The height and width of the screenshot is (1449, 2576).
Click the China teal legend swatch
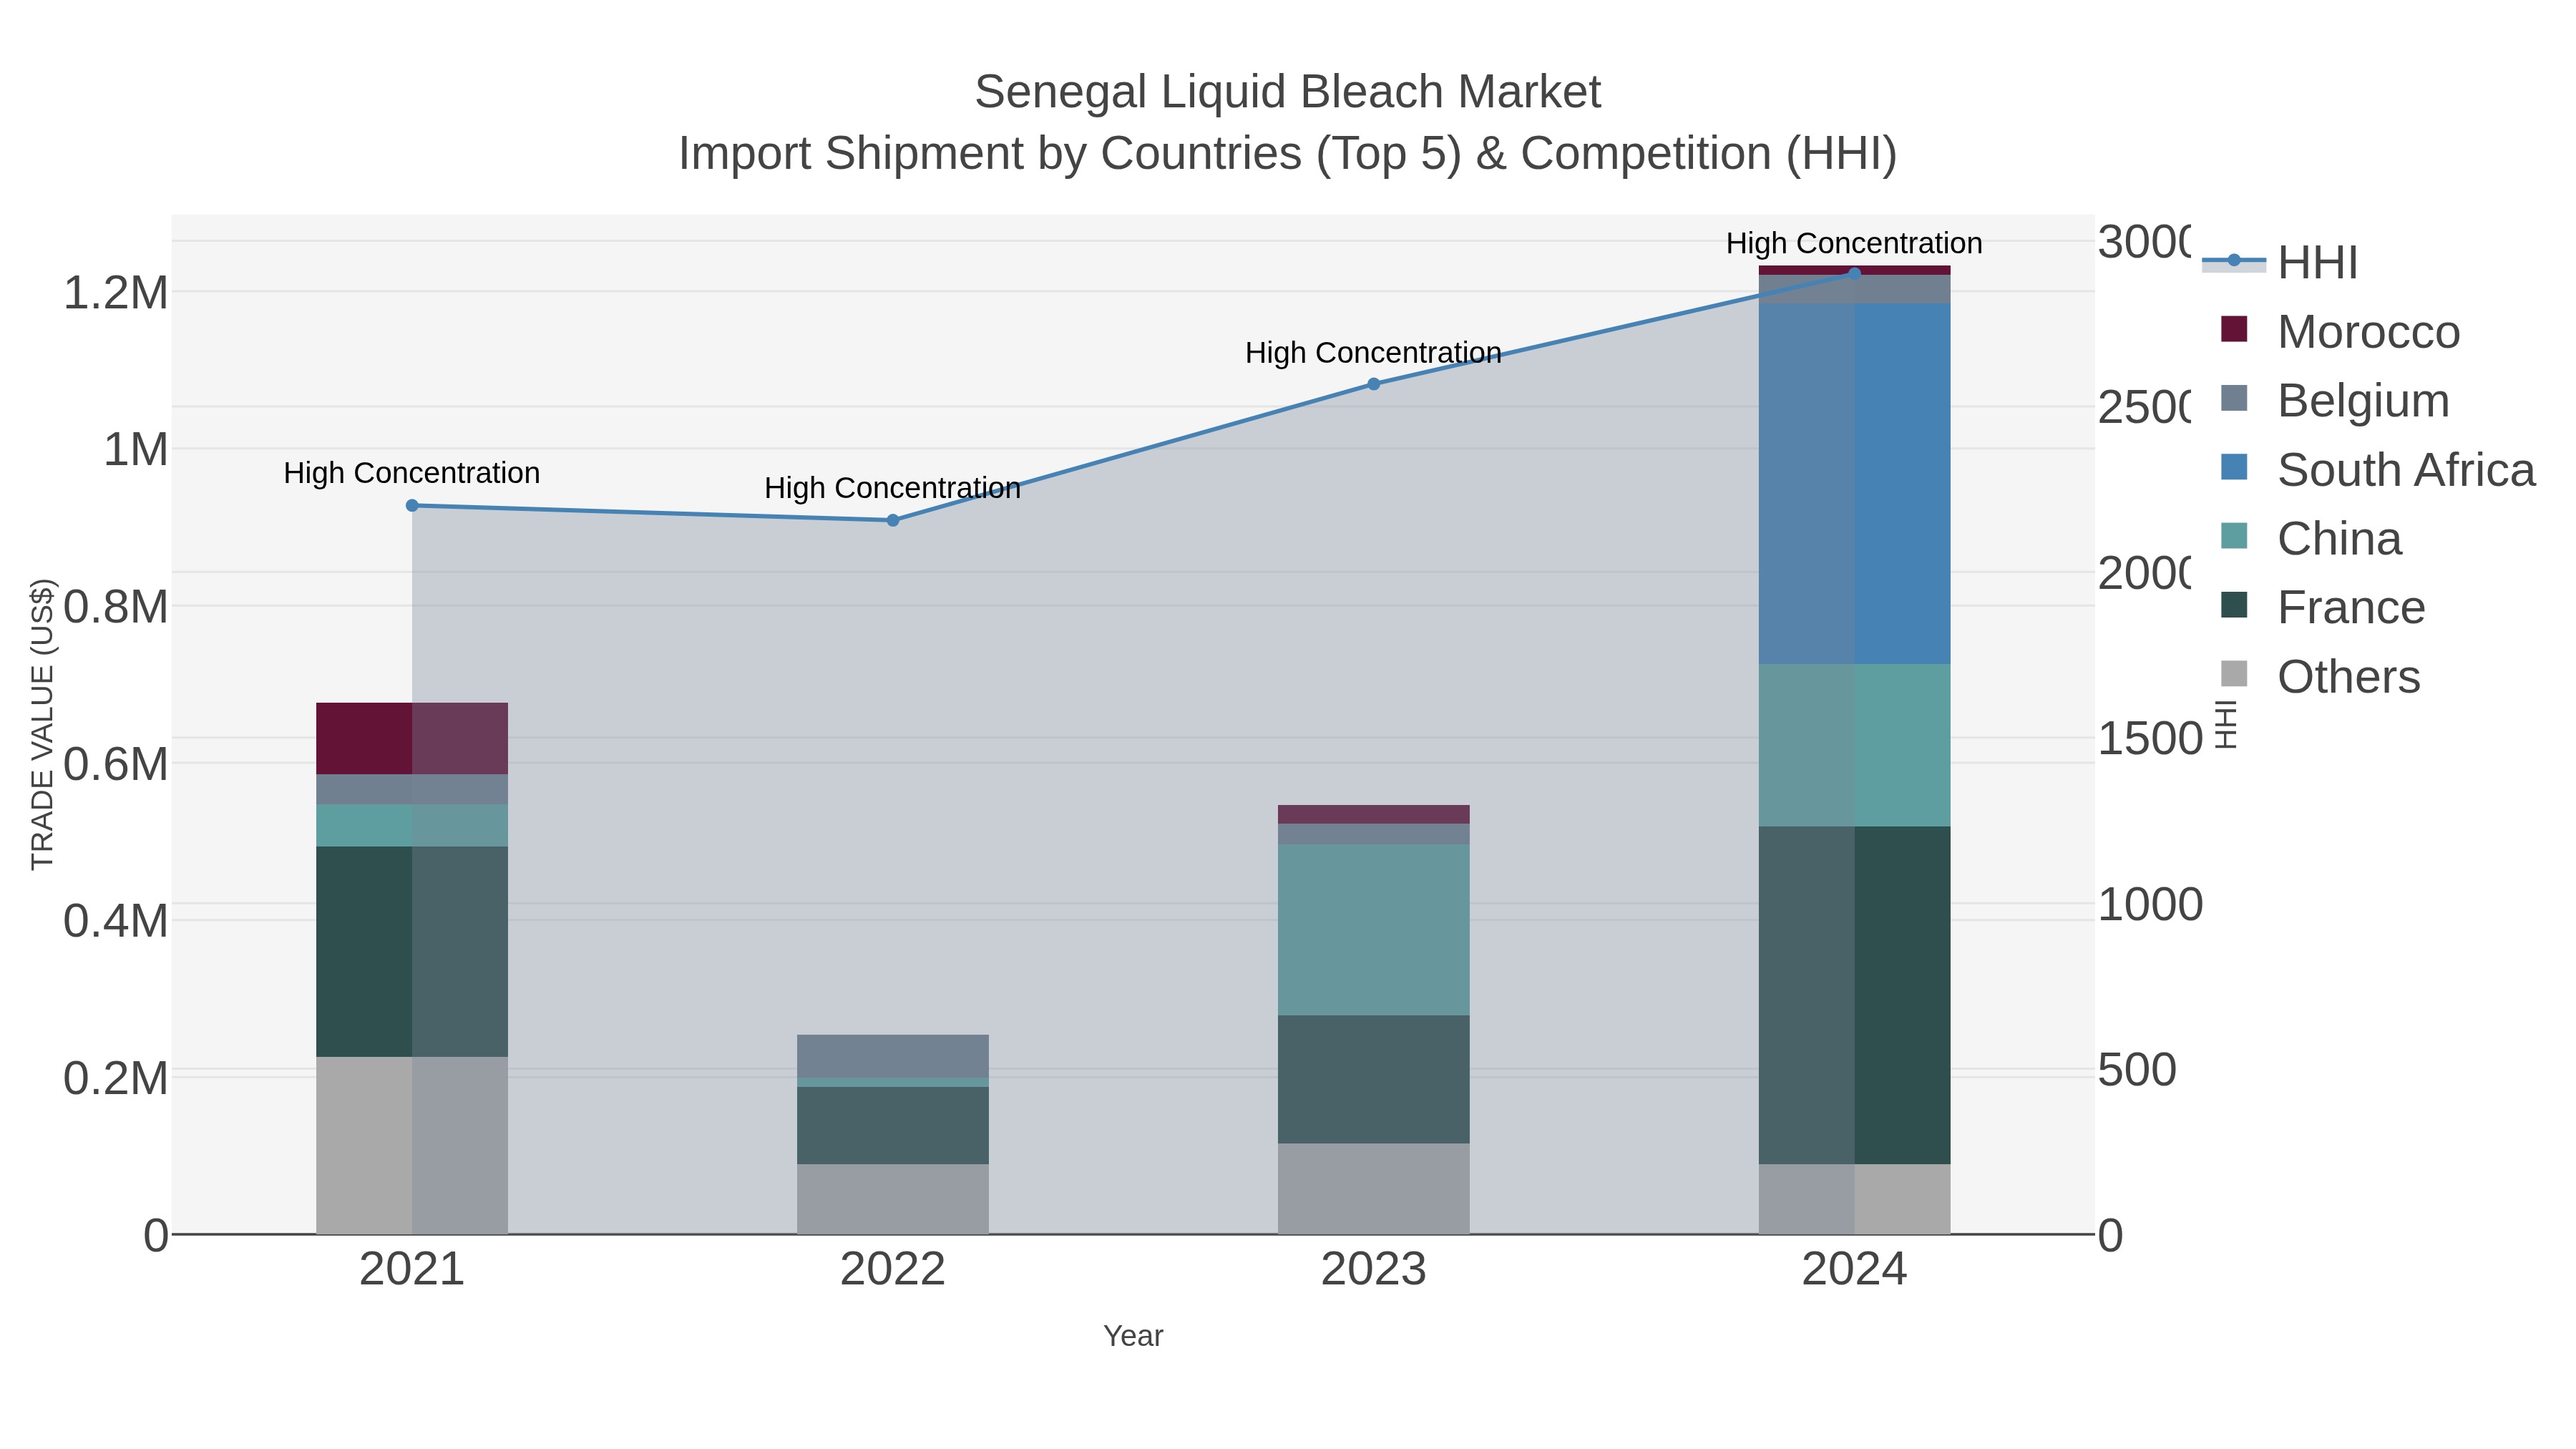tap(2234, 536)
